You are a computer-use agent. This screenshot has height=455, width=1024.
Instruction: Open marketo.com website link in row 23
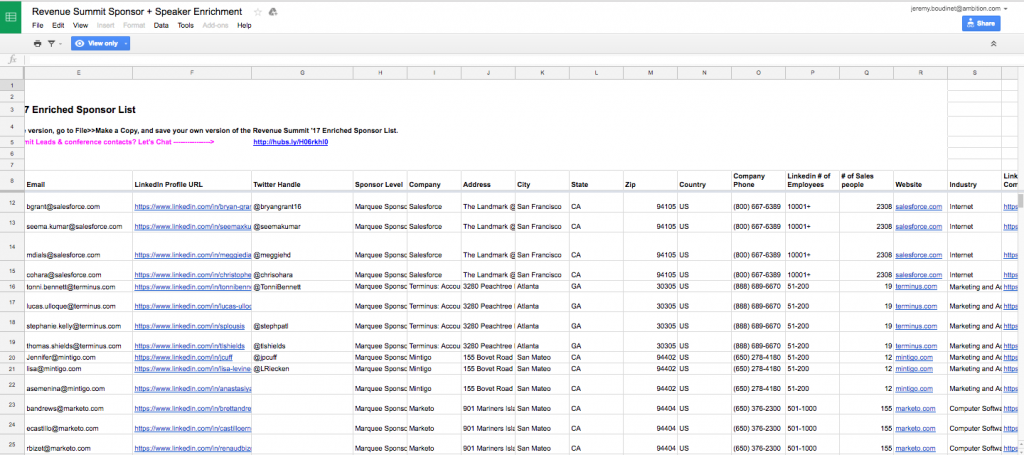click(x=915, y=409)
